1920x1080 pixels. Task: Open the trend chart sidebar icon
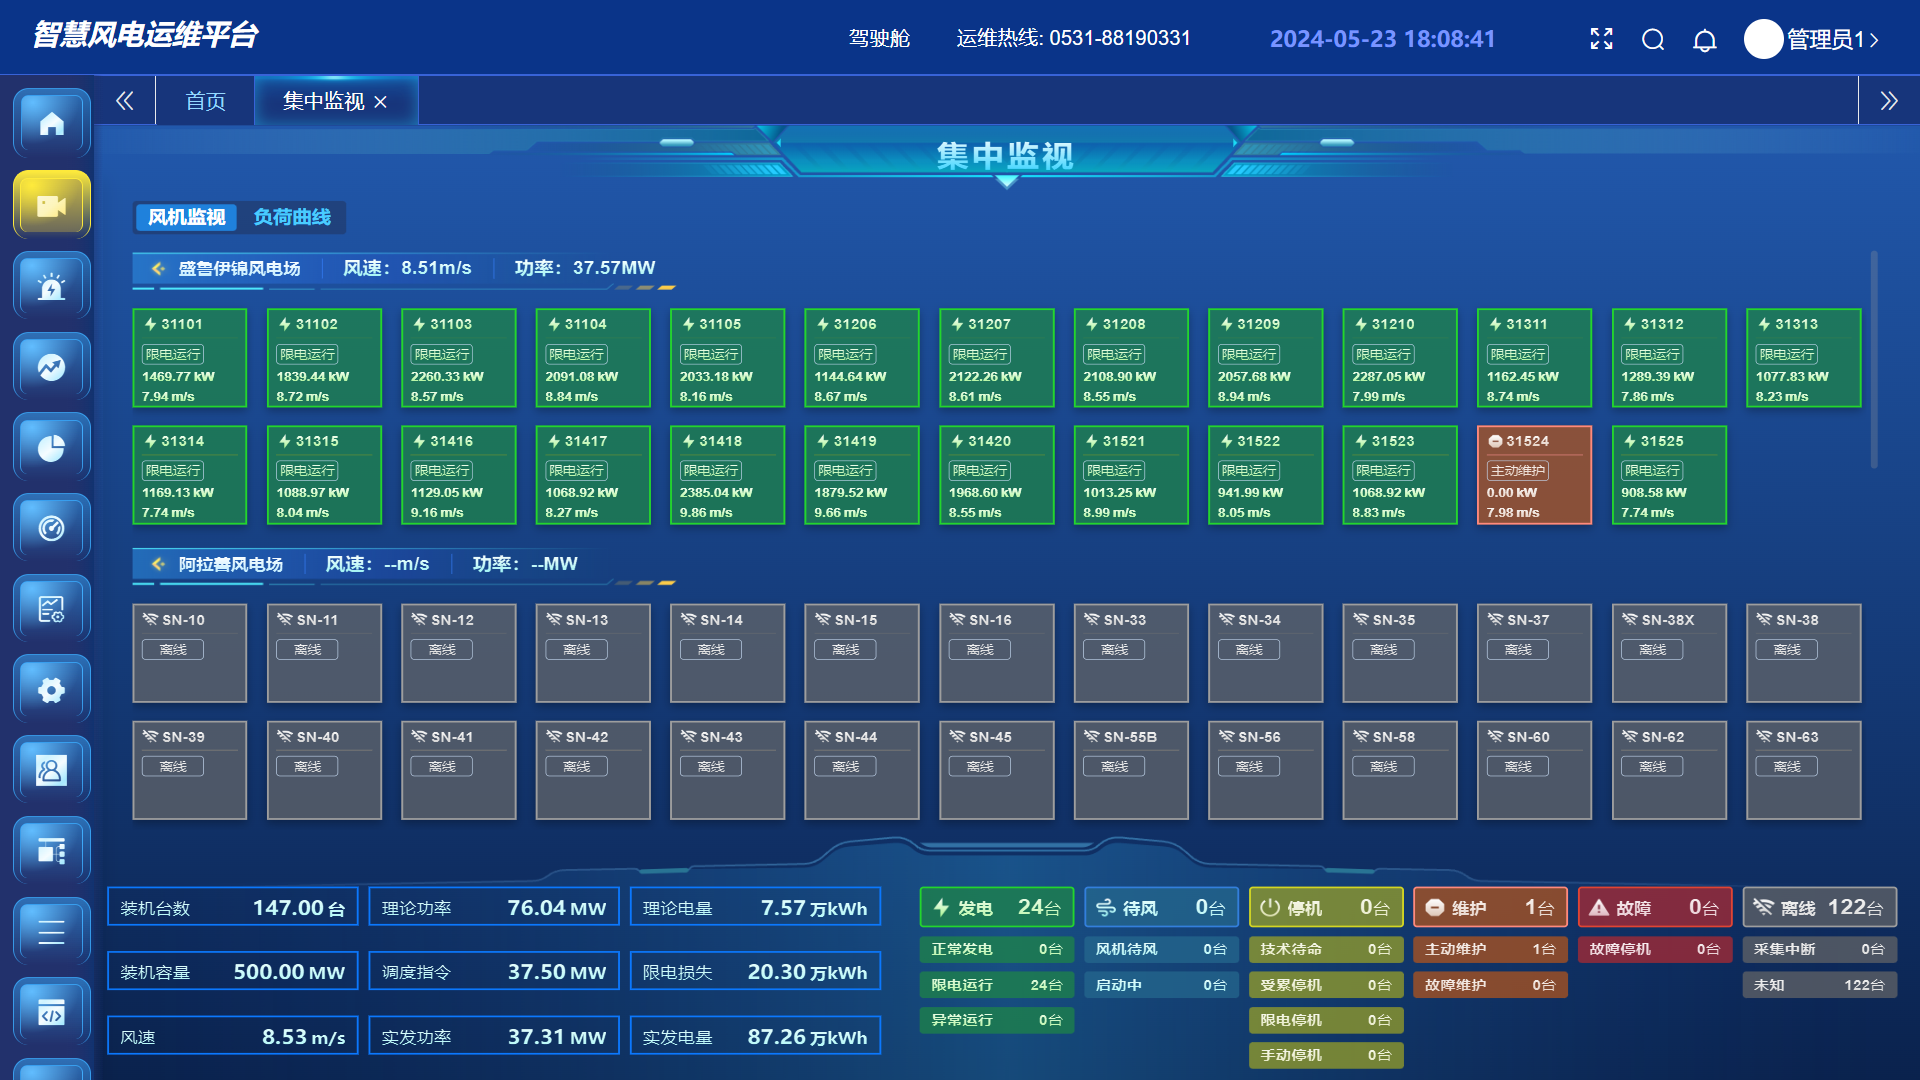[51, 367]
